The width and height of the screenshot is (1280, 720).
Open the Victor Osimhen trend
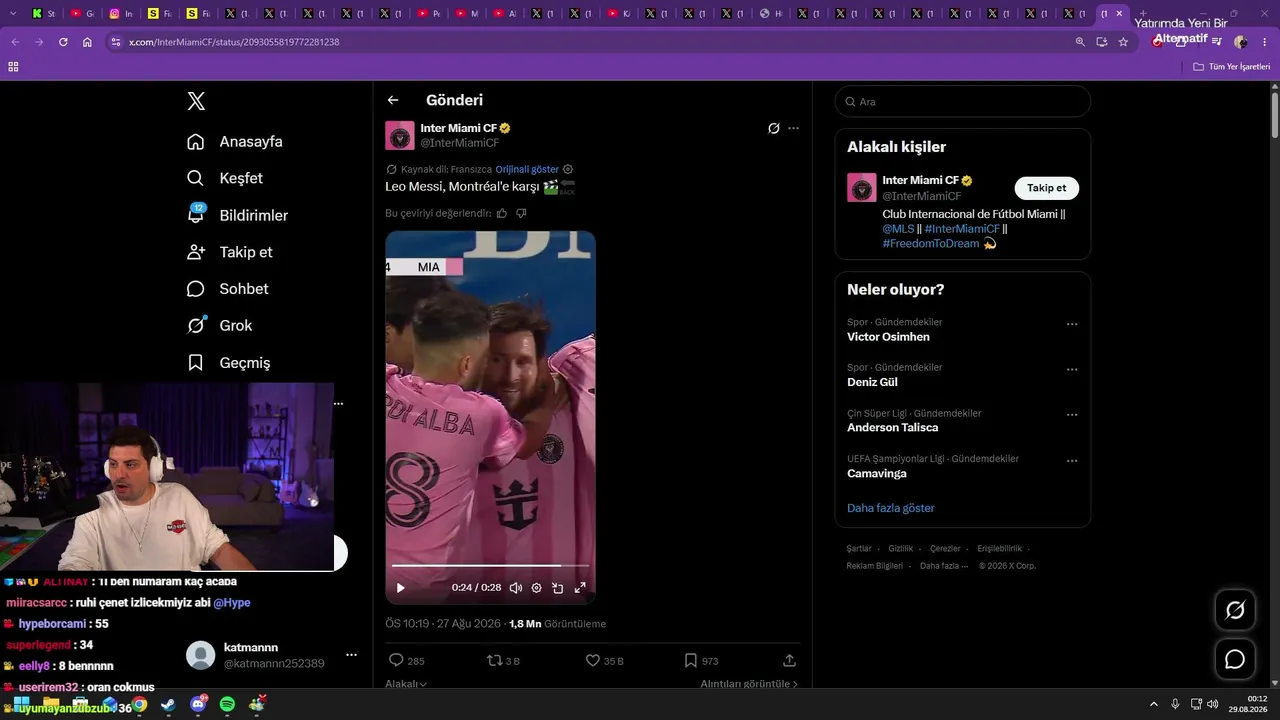888,337
